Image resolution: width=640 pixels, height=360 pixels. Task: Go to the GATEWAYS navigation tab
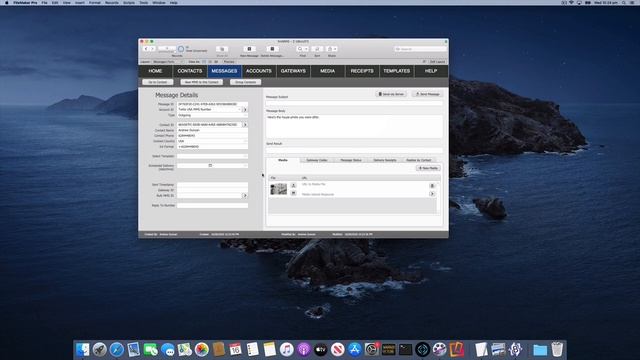[293, 71]
